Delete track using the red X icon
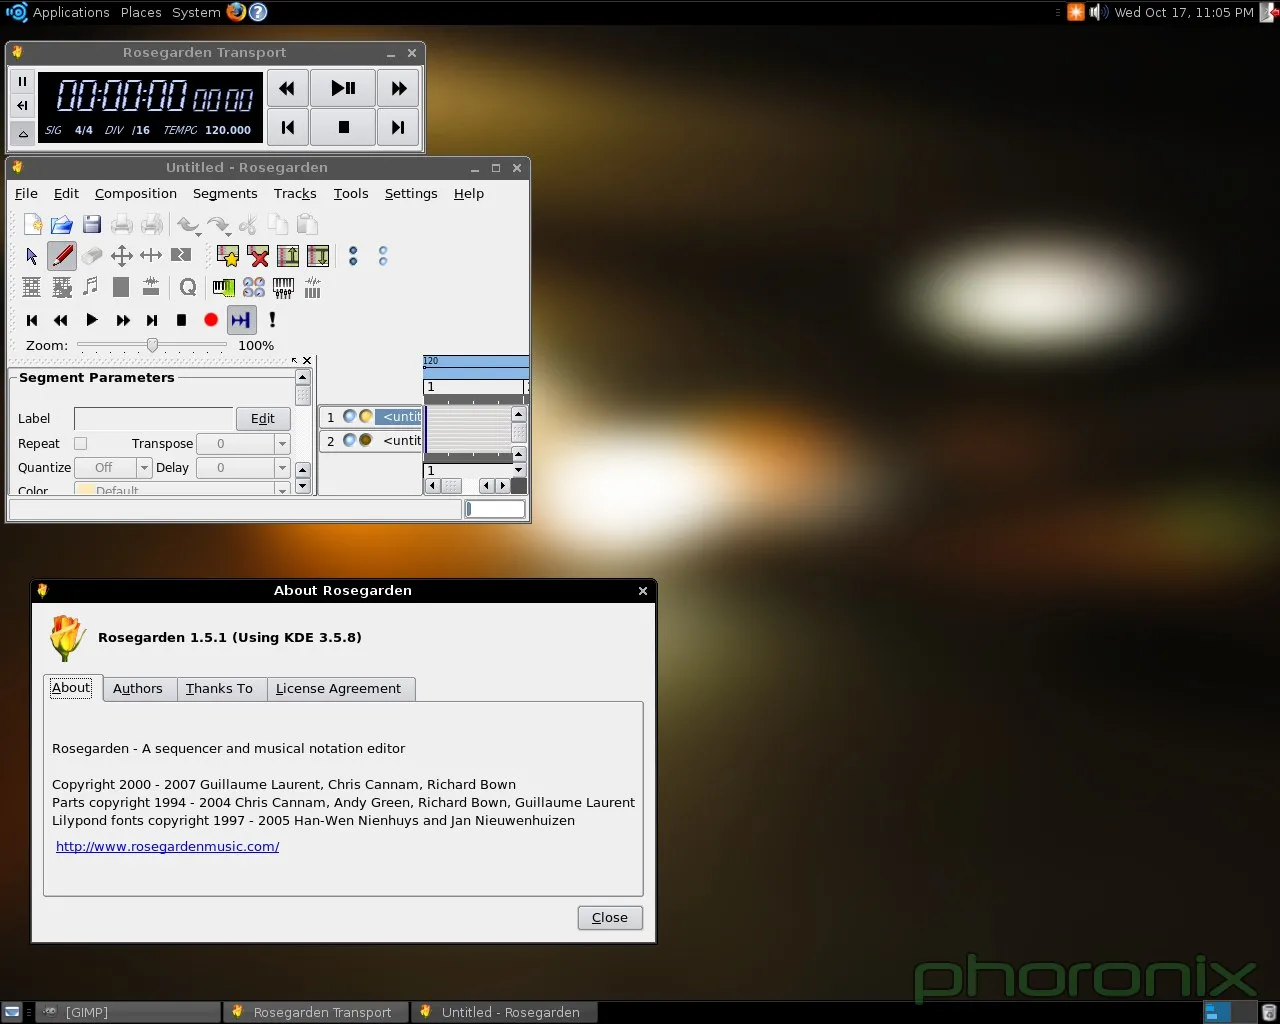This screenshot has width=1280, height=1024. (258, 256)
